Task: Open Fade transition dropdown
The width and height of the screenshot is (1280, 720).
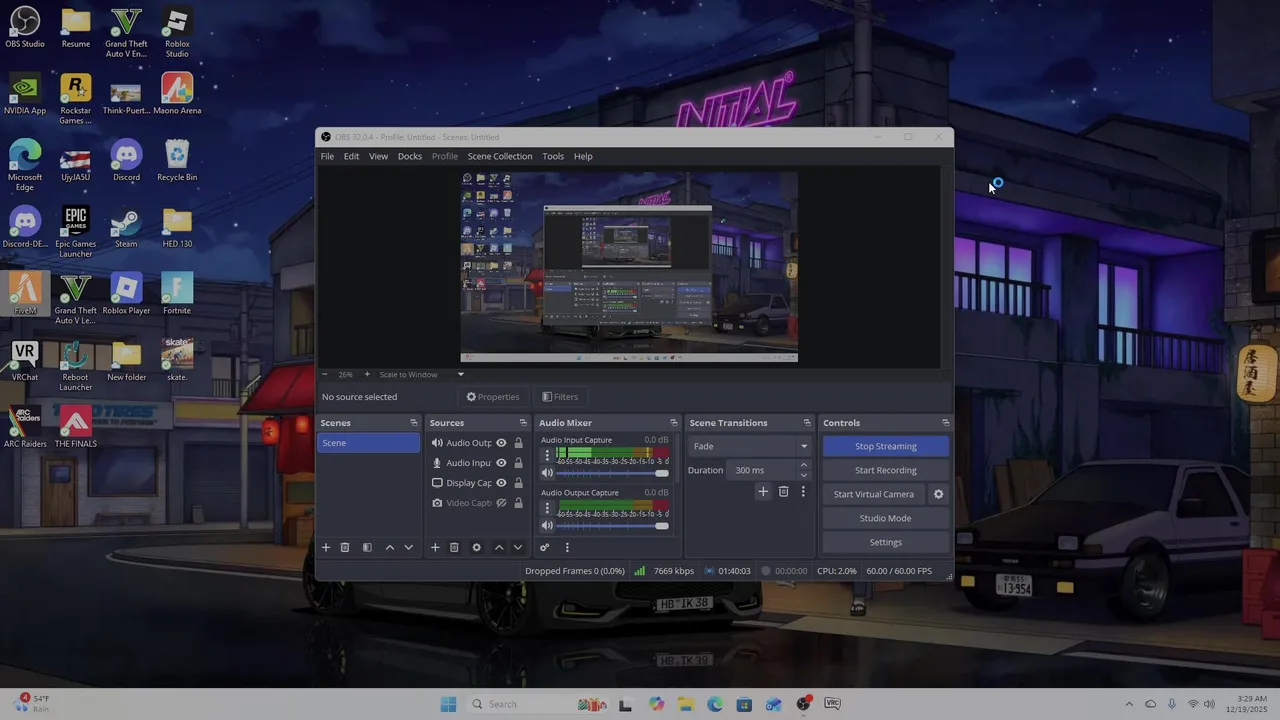Action: [x=750, y=446]
